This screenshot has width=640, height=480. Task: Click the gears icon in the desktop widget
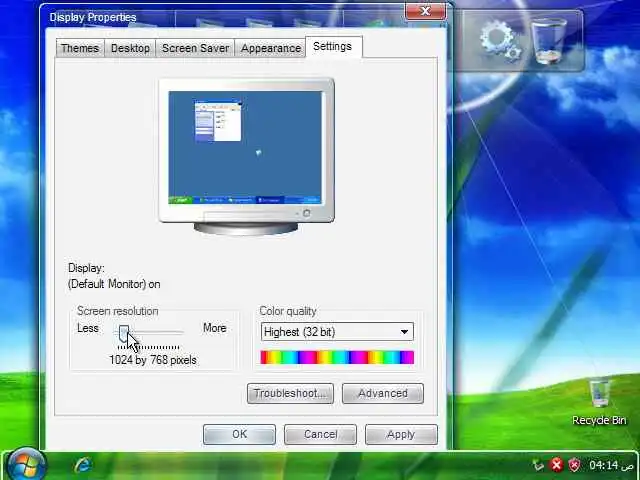tap(500, 41)
